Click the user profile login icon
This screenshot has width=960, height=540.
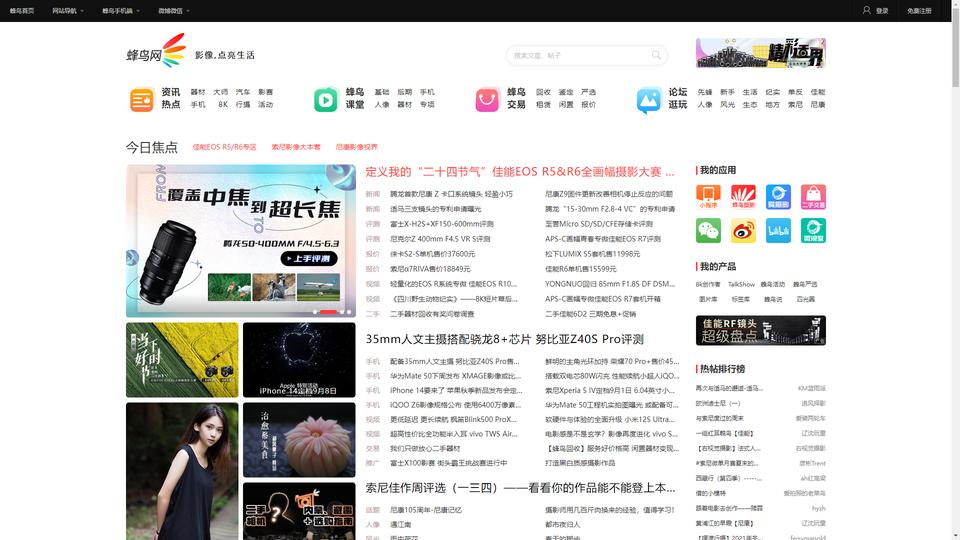pyautogui.click(x=866, y=10)
